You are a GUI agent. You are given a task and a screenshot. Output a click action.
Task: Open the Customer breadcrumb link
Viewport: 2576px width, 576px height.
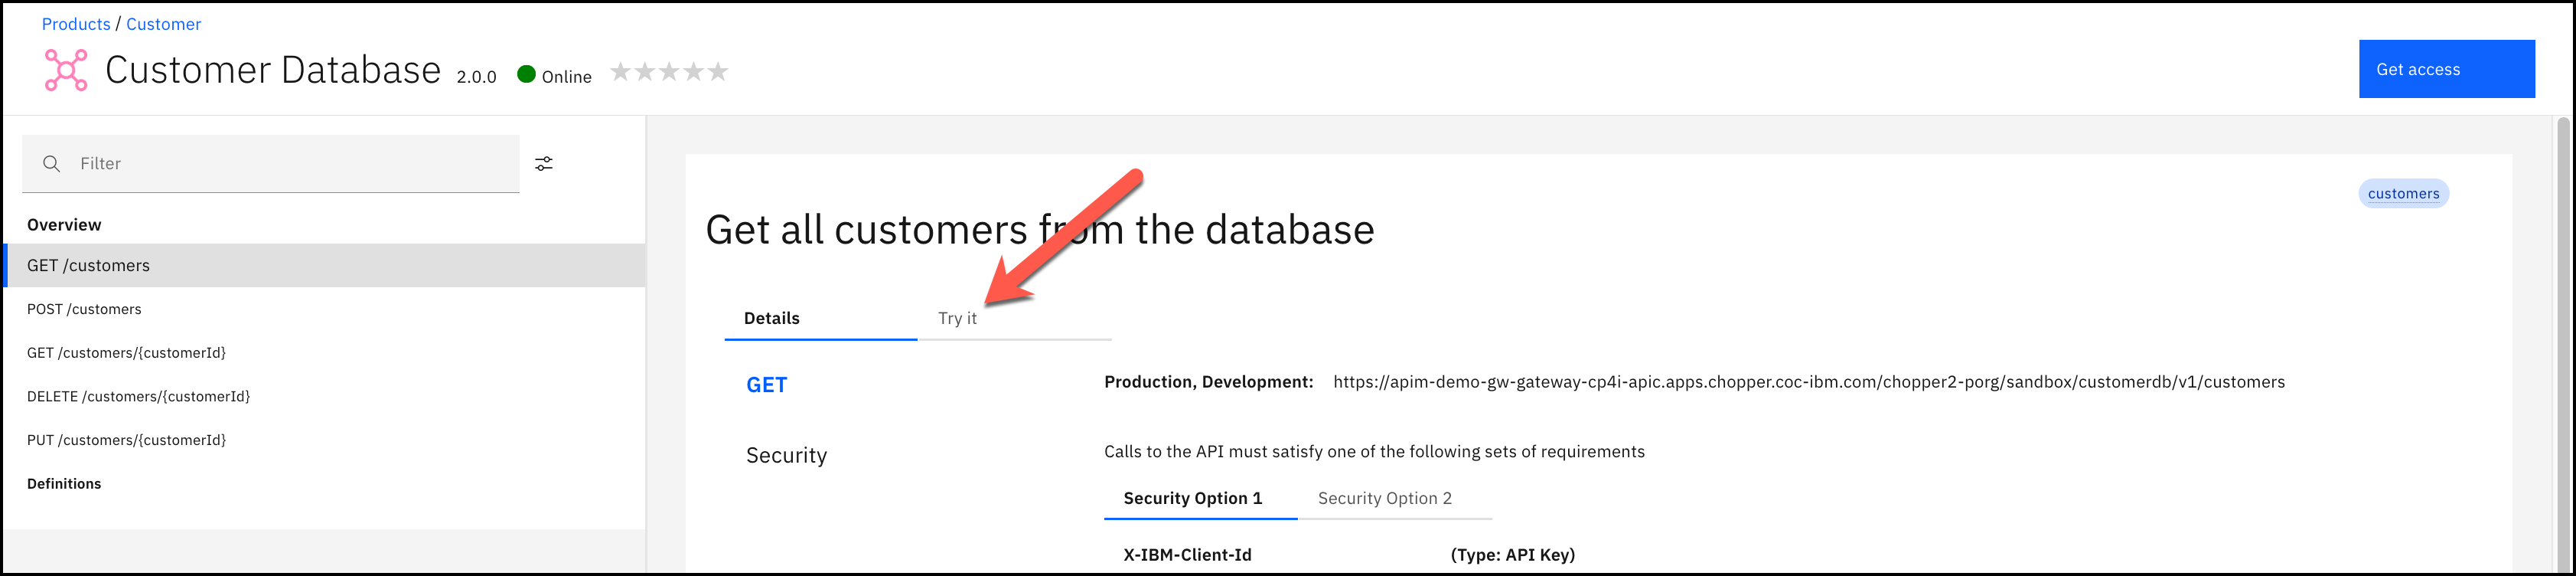click(x=163, y=24)
